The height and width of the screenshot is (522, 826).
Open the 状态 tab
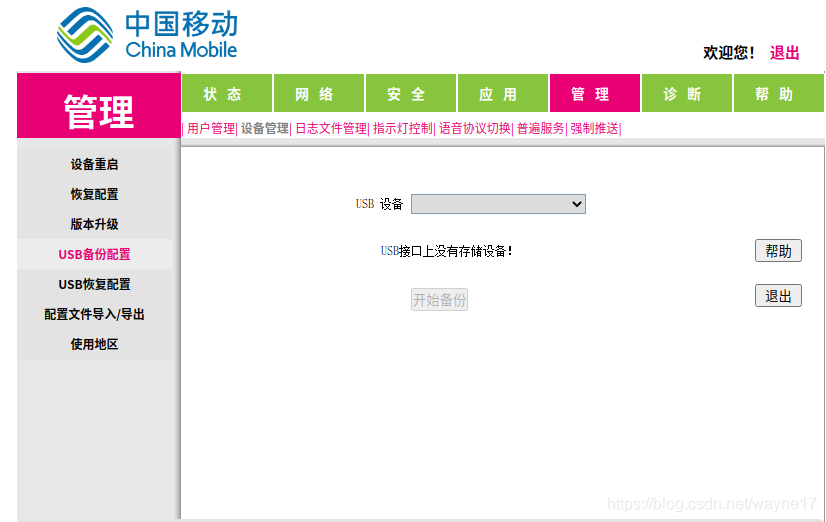tap(227, 93)
